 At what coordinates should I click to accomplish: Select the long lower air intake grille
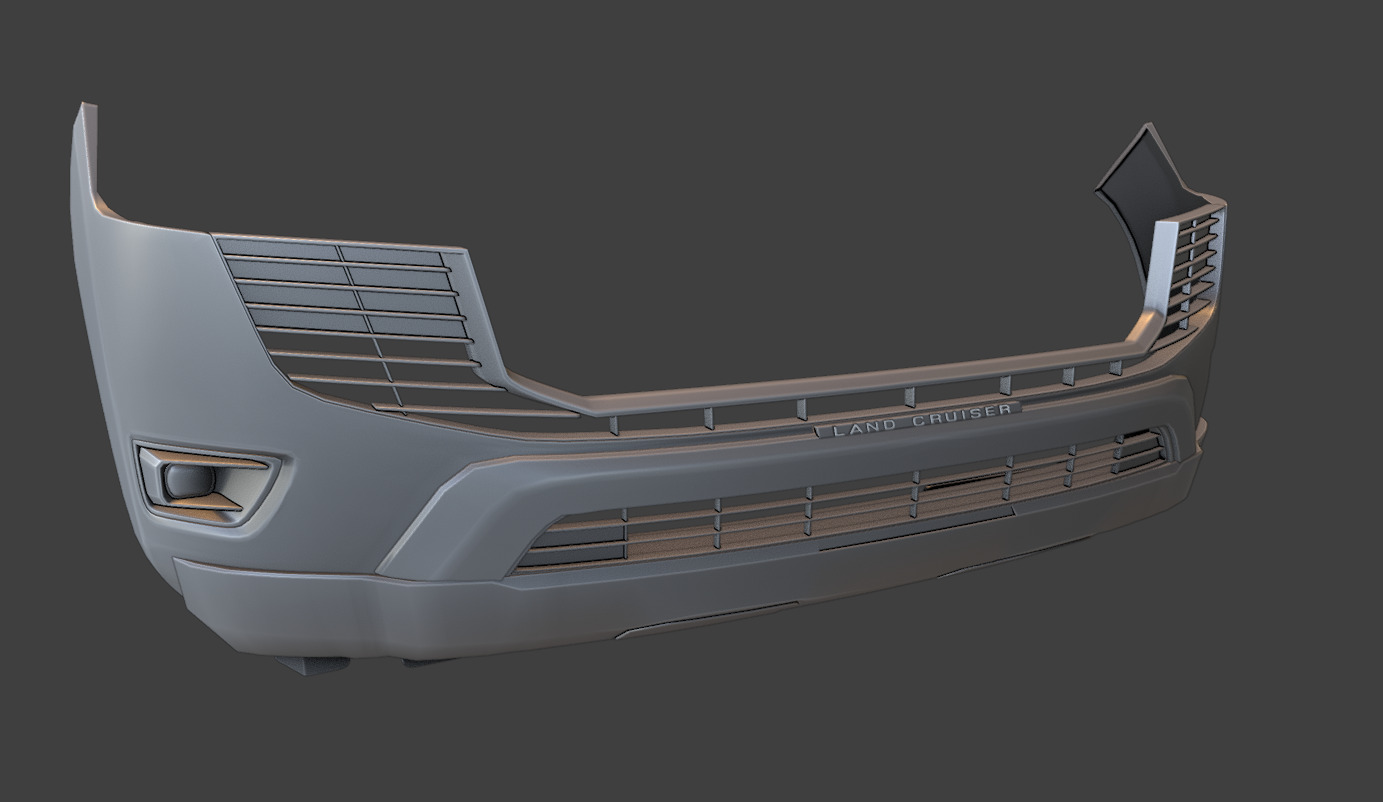pyautogui.click(x=842, y=501)
